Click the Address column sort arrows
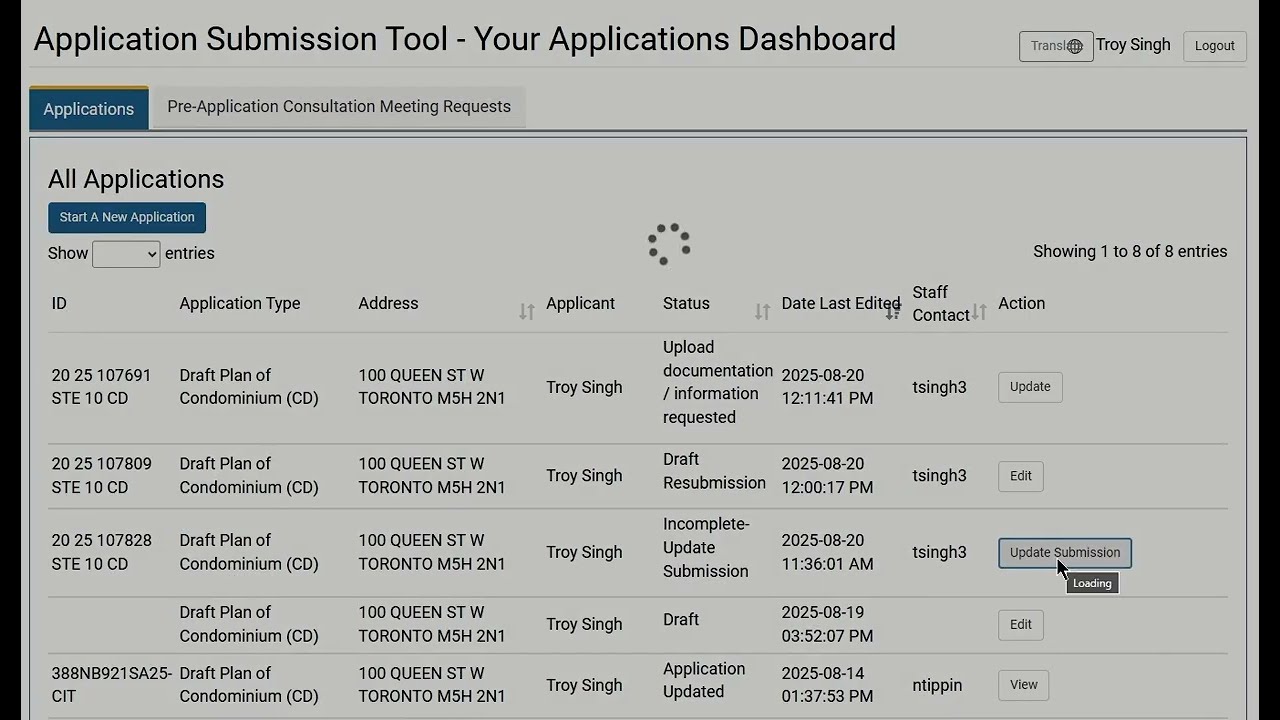Image resolution: width=1280 pixels, height=720 pixels. tap(527, 312)
